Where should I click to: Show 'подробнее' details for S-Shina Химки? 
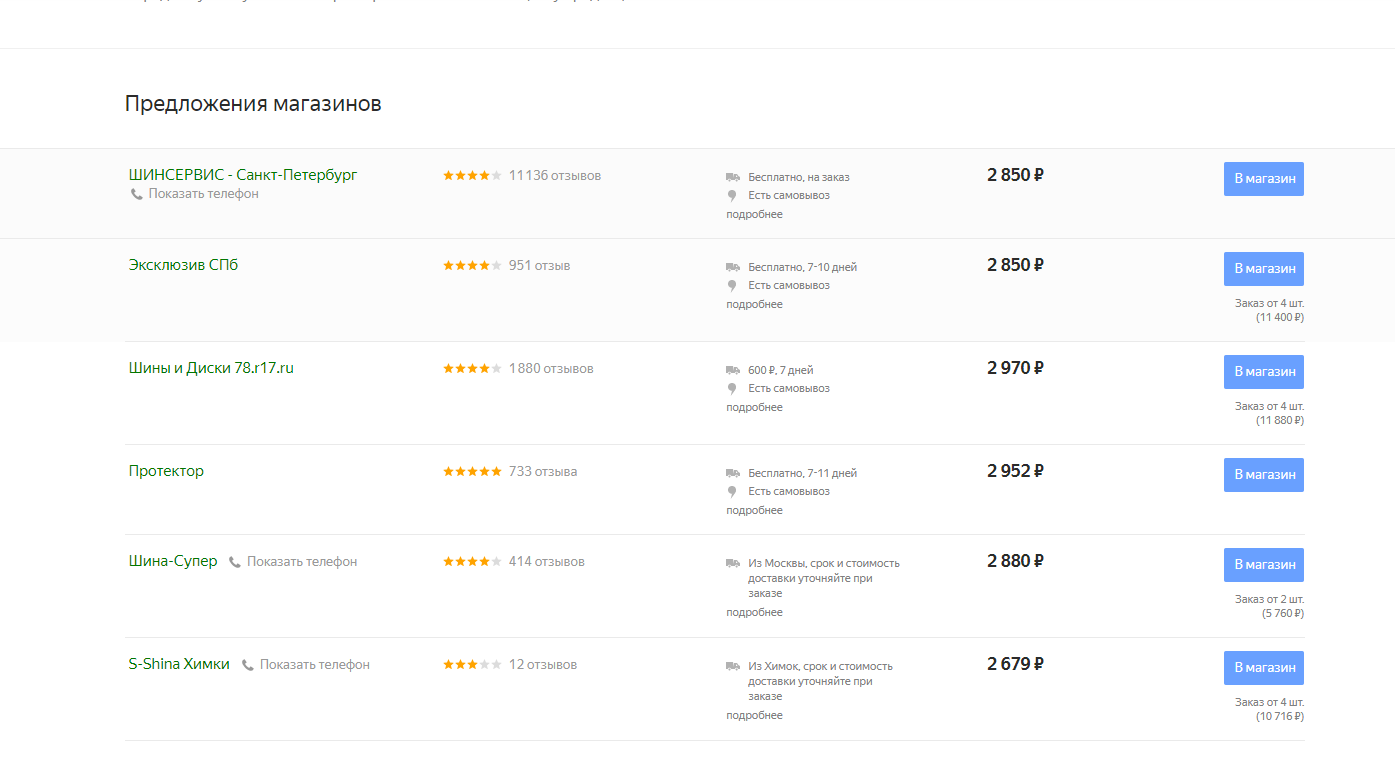754,716
